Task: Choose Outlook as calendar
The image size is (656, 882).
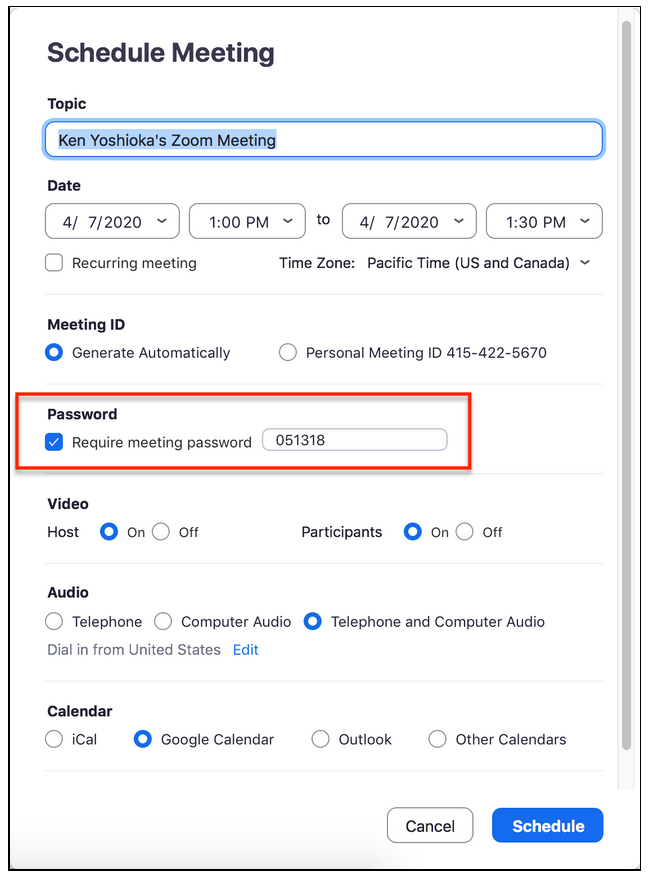Action: (320, 740)
